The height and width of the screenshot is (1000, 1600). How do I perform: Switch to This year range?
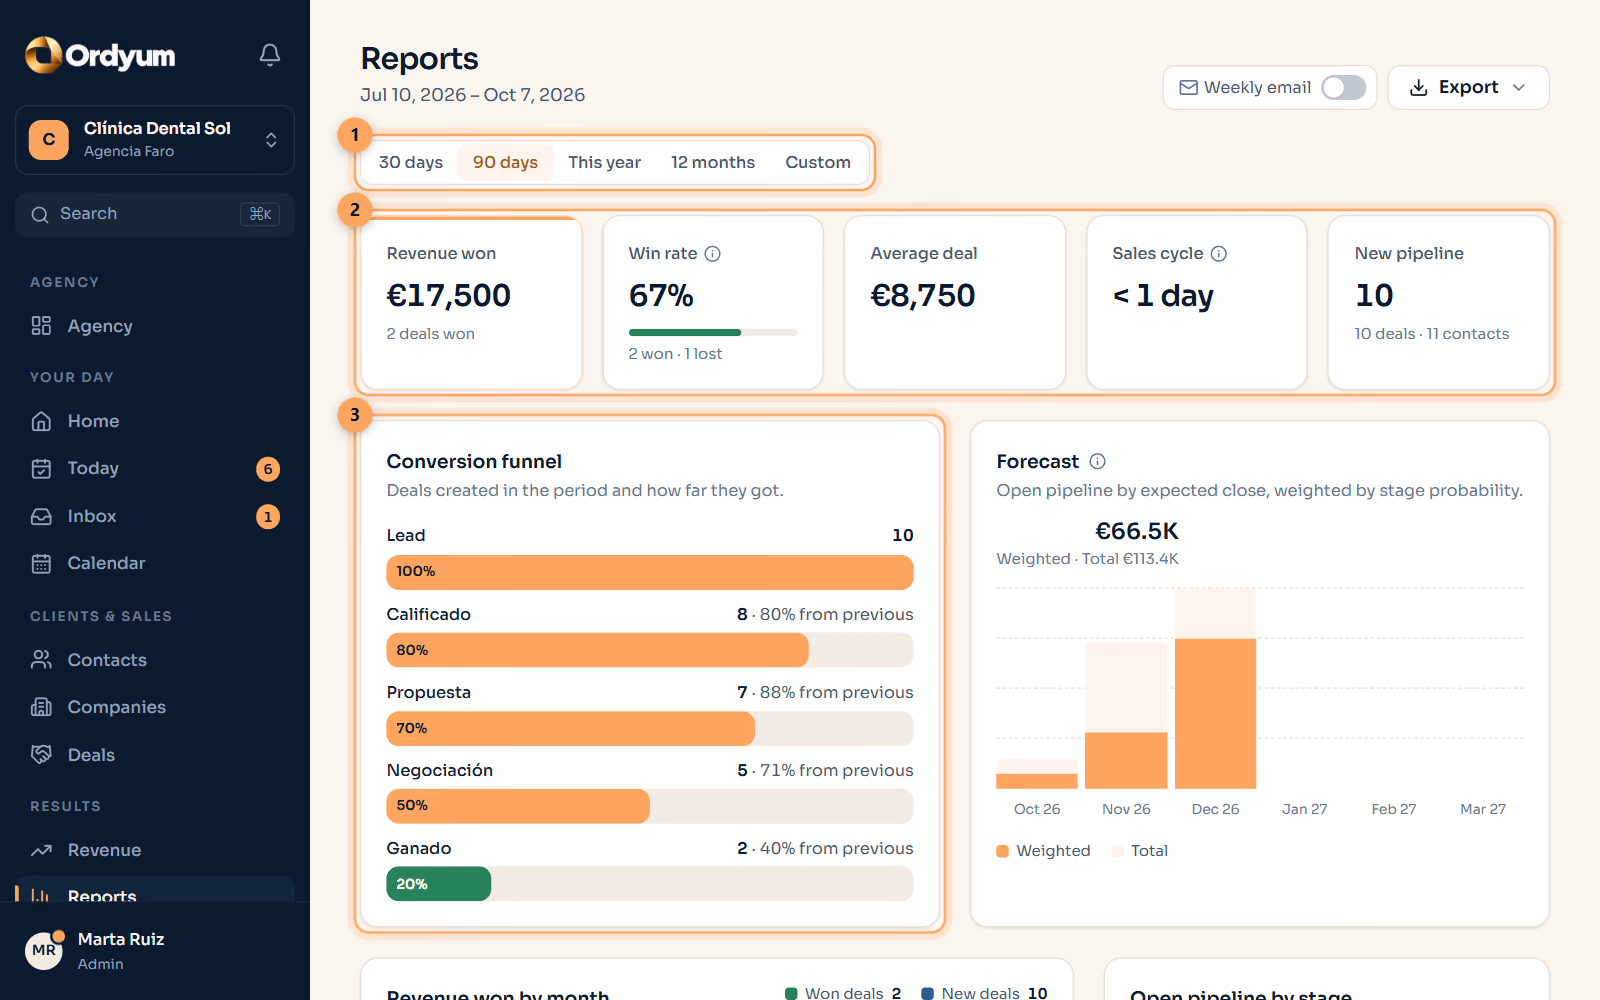pos(604,162)
